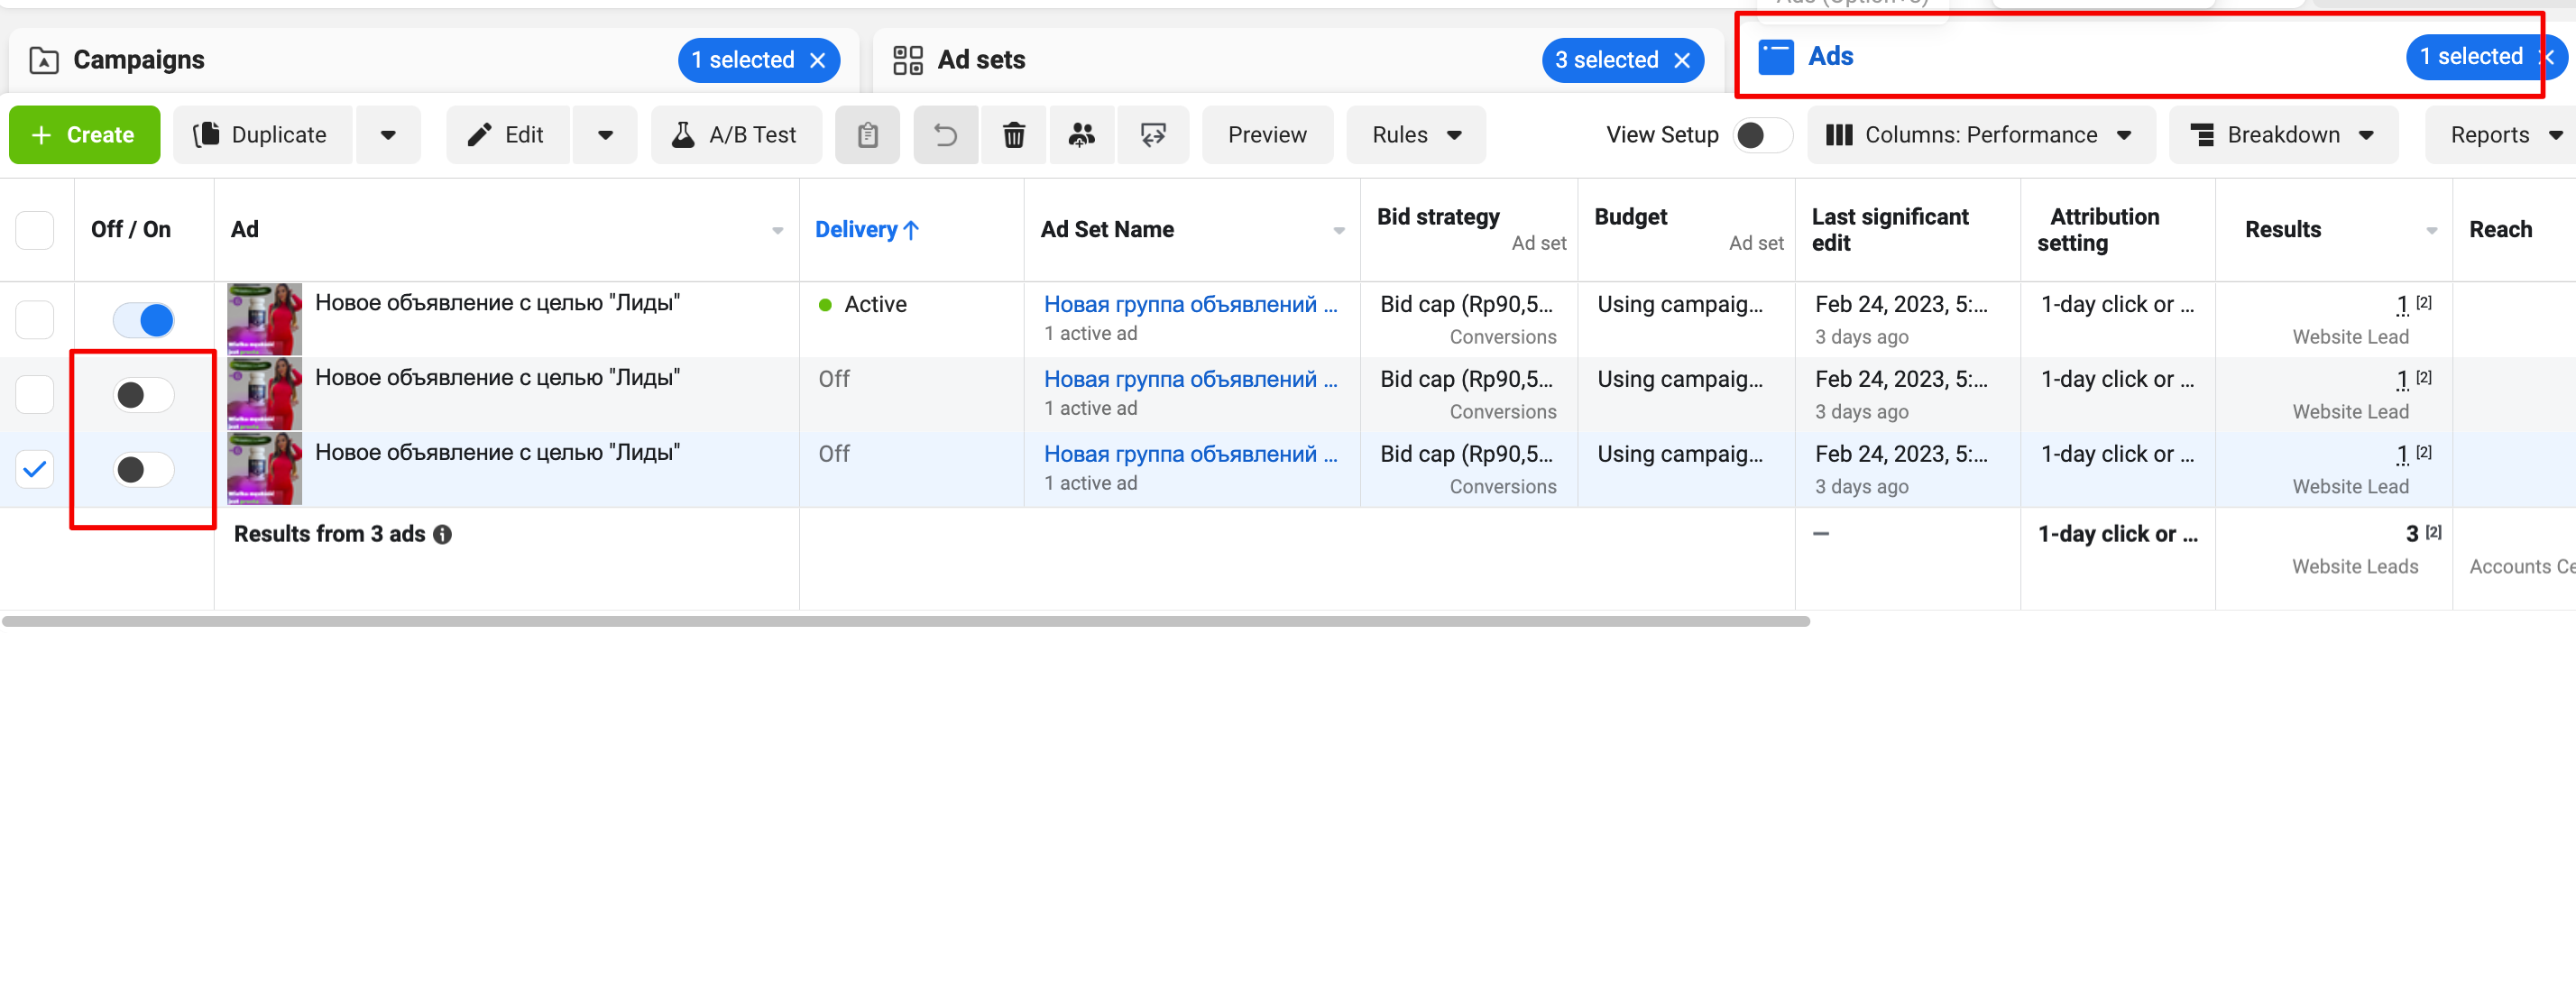The height and width of the screenshot is (993, 2576).
Task: Clear the Ad sets 3 selected filter
Action: pos(1682,61)
